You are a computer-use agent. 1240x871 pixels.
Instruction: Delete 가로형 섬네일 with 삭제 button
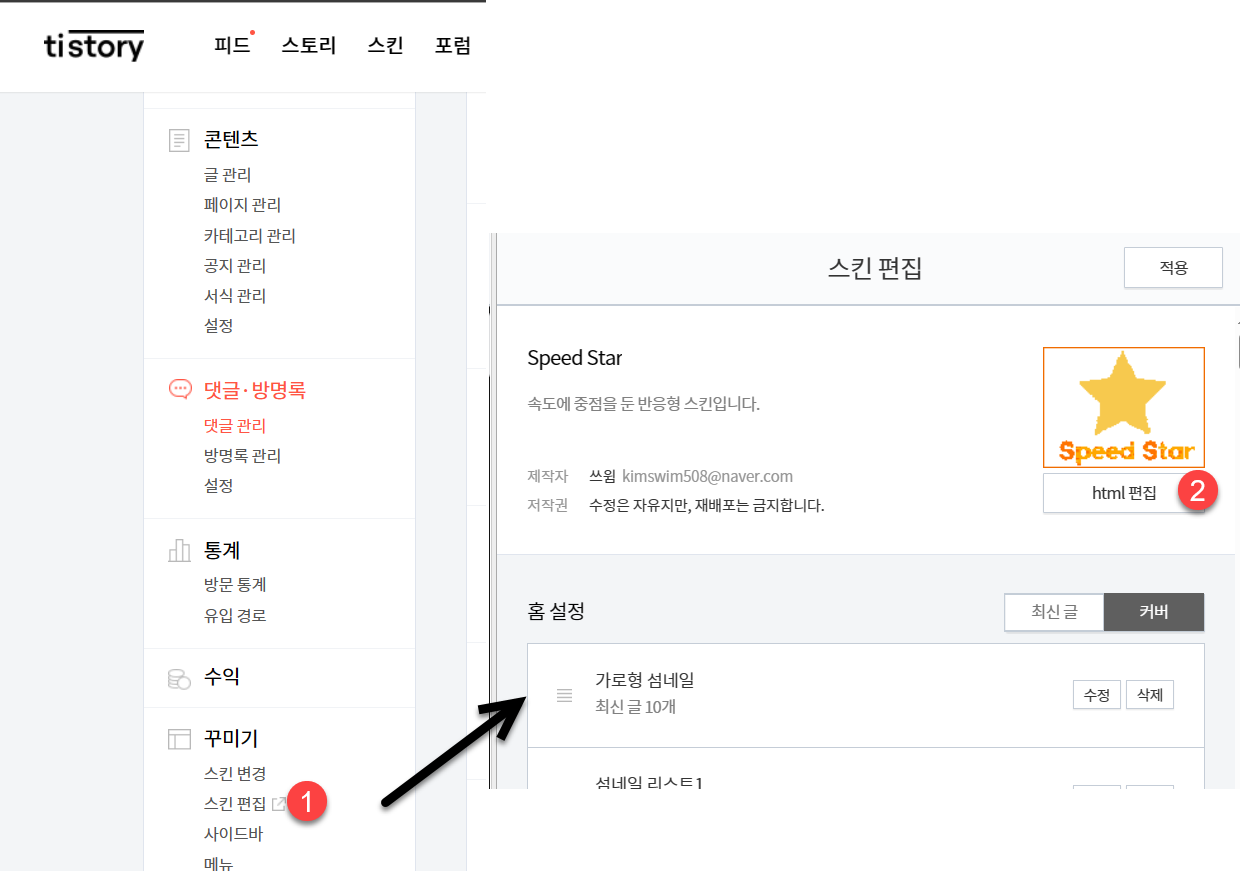click(1149, 694)
